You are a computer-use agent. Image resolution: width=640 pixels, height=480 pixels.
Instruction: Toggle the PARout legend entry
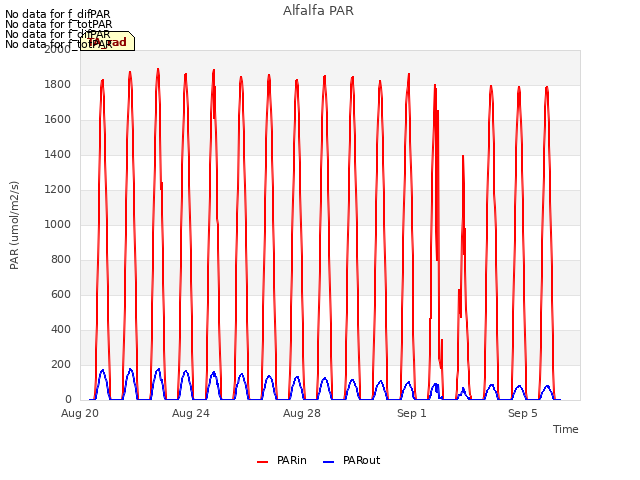[351, 460]
